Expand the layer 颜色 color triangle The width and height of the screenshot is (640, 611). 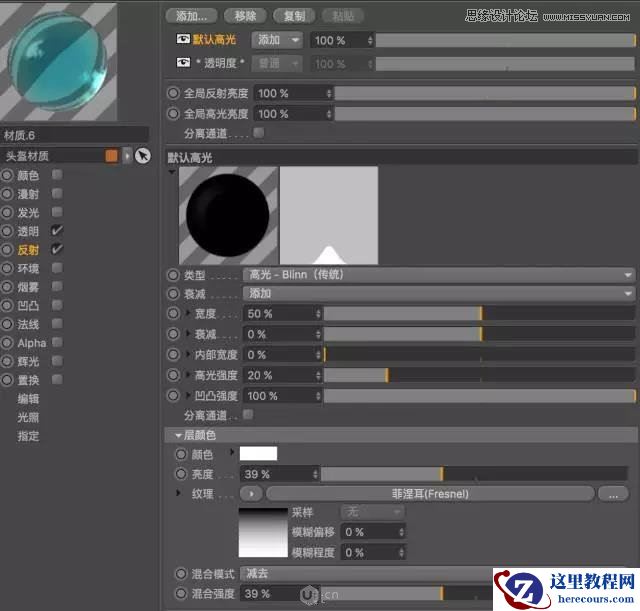pos(232,452)
